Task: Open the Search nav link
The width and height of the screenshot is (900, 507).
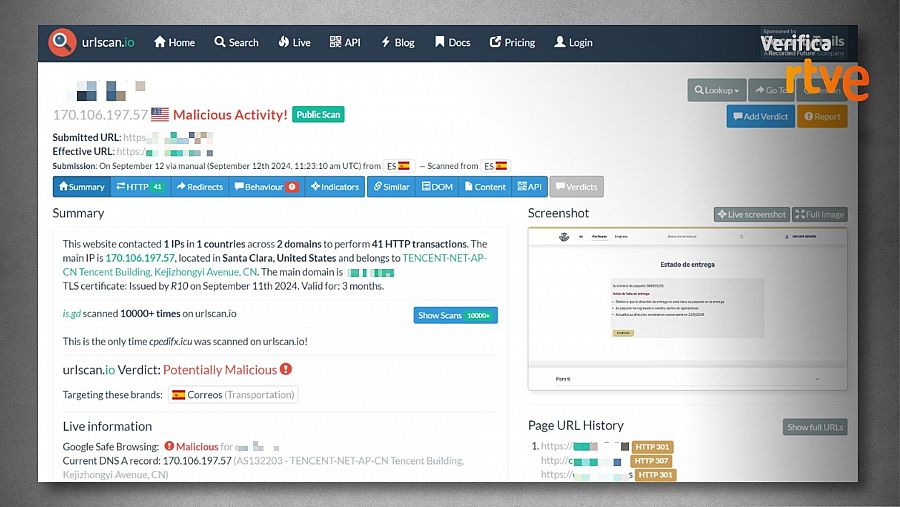Action: 236,42
